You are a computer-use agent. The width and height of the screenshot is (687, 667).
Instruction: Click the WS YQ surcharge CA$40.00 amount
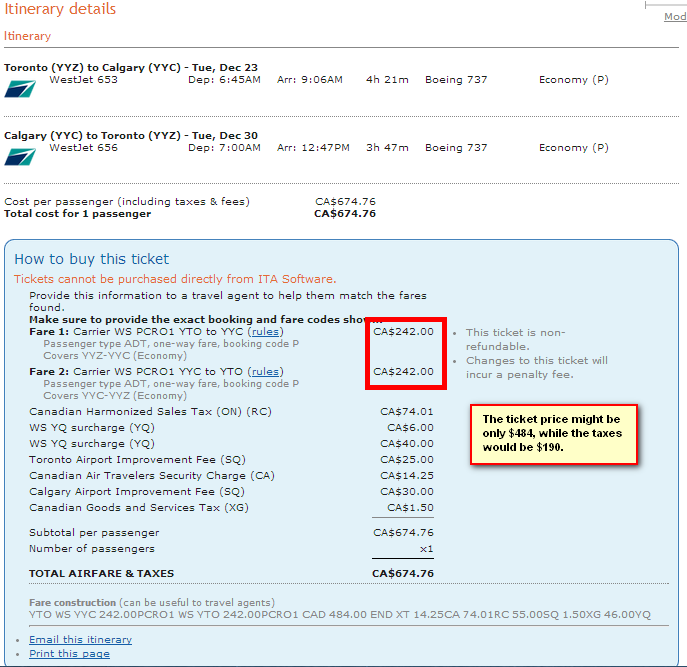pyautogui.click(x=407, y=444)
